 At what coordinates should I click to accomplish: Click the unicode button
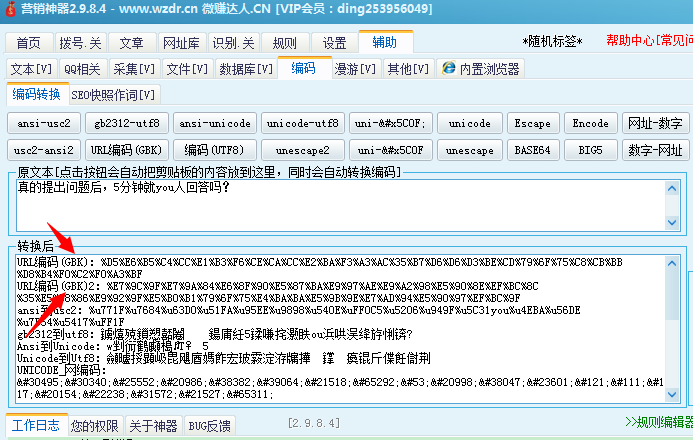470,123
